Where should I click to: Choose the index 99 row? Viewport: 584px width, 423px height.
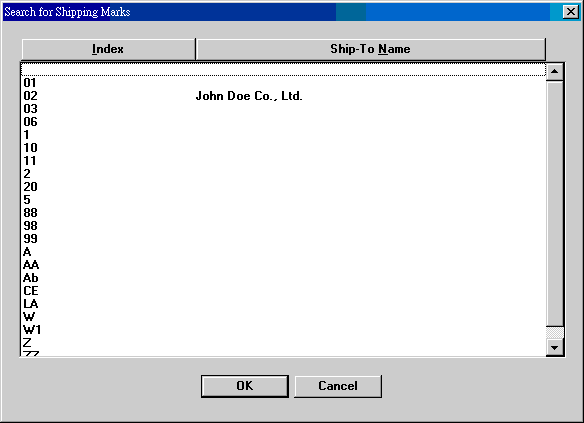283,239
